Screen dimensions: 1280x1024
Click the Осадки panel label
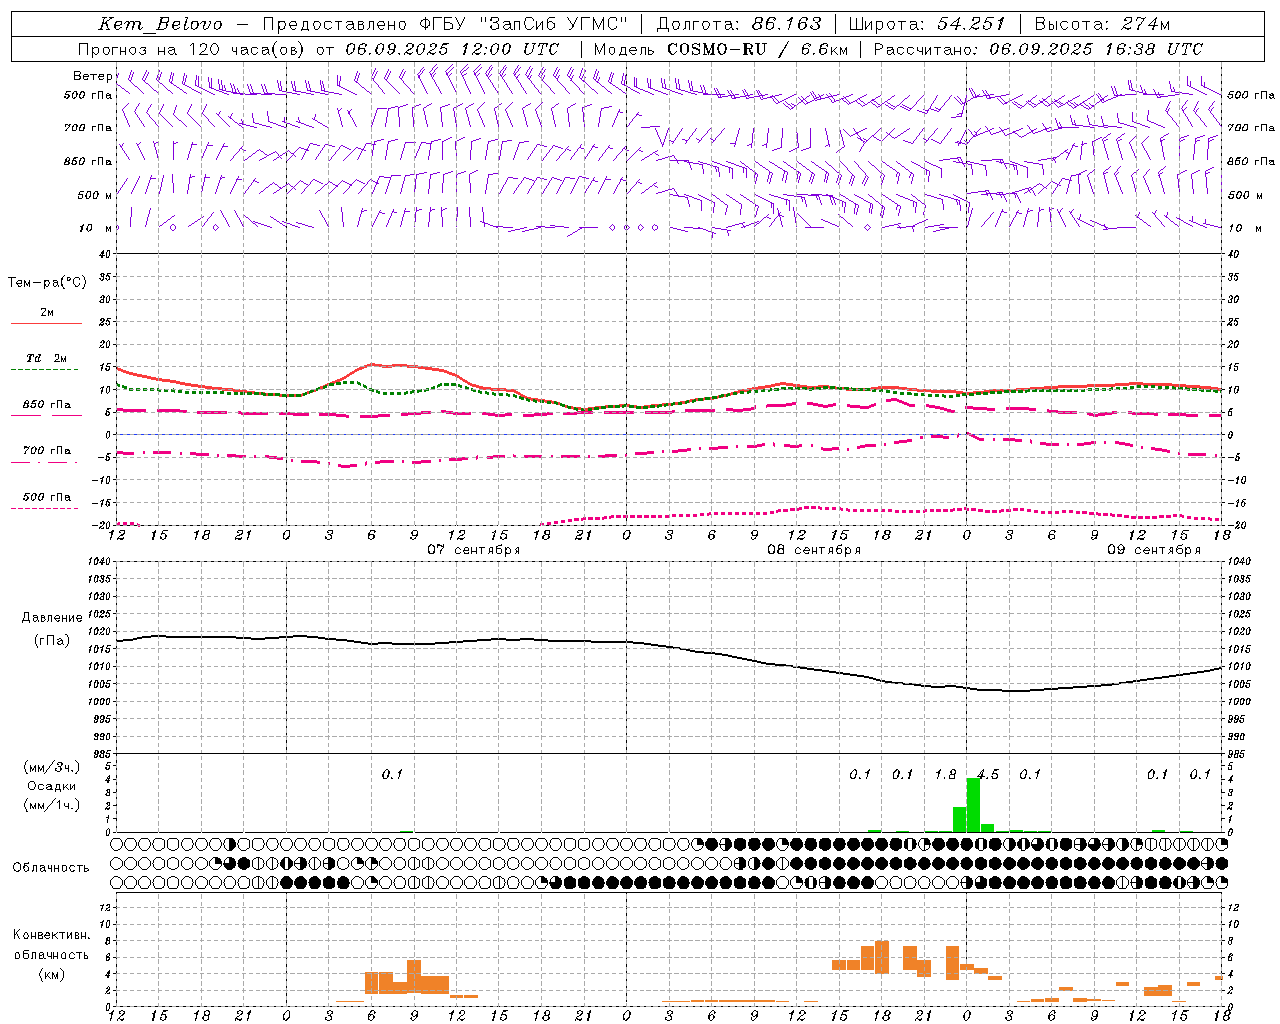pos(51,786)
